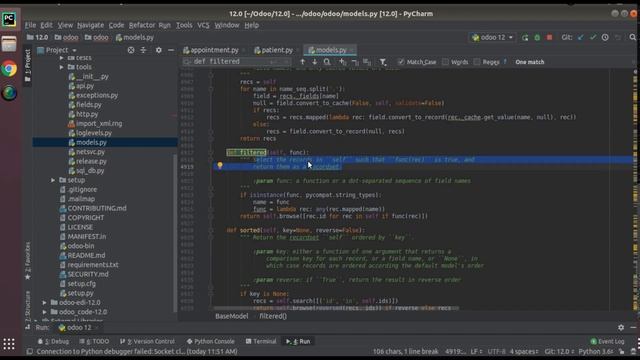Open the Terminal tool window
The image size is (640, 360).
[x=261, y=341]
